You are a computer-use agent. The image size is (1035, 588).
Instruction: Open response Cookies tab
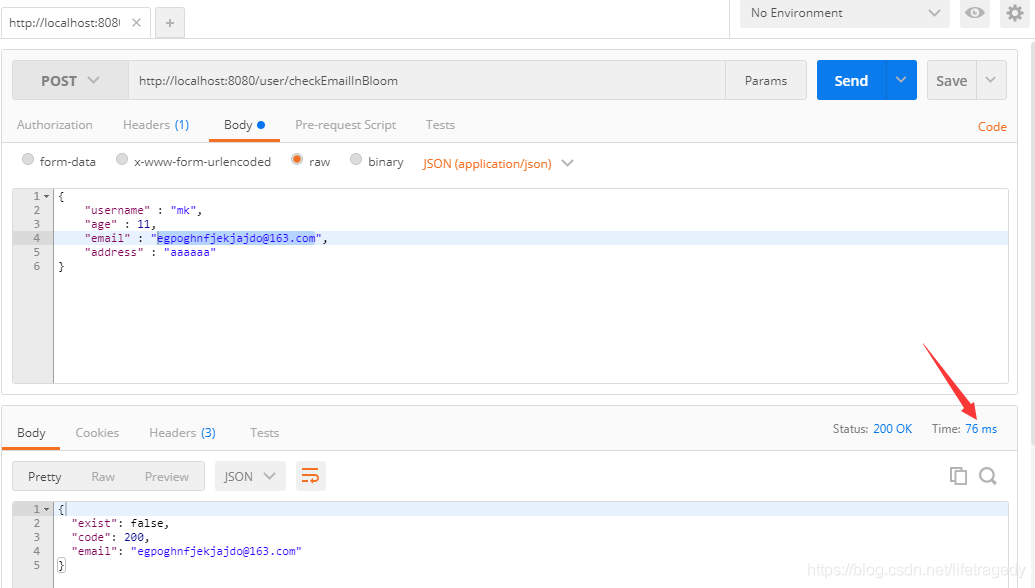(x=97, y=432)
